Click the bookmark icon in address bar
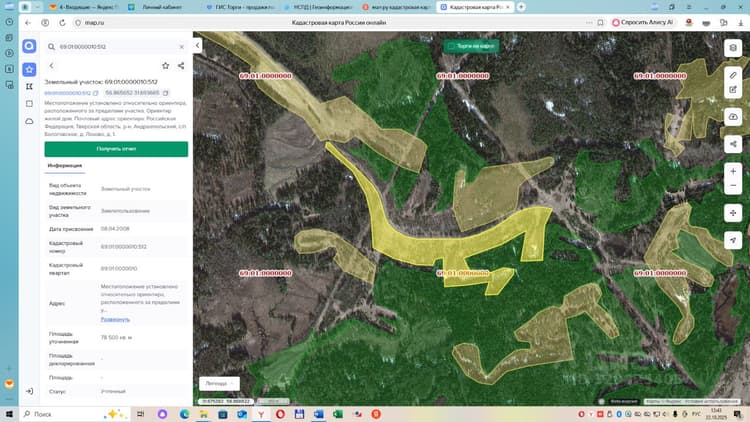 (601, 22)
